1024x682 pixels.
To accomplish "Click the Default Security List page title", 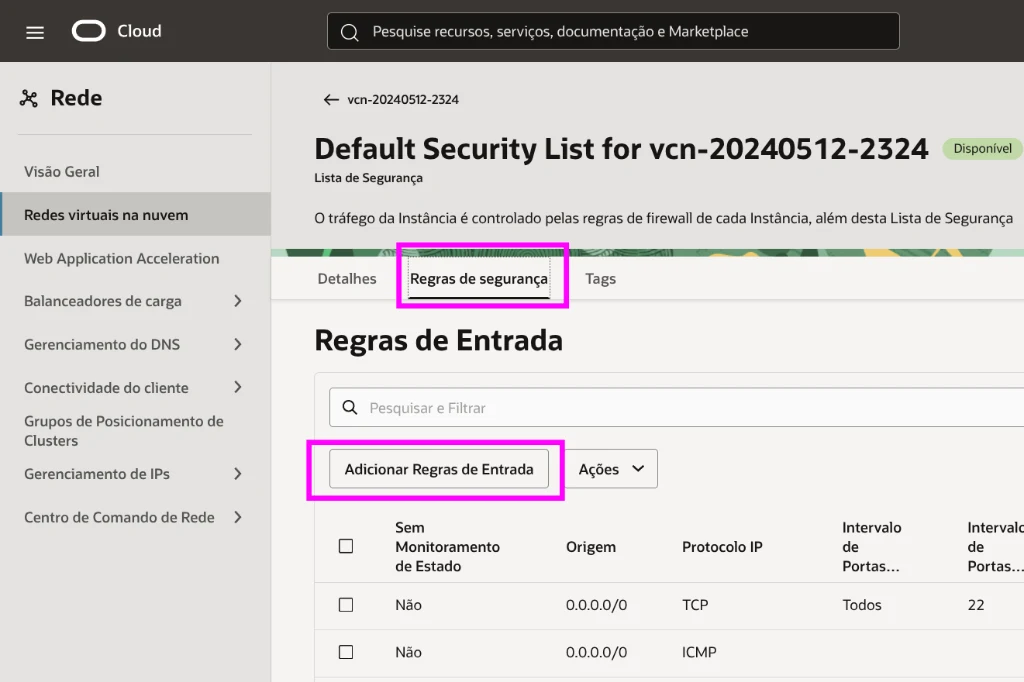I will pos(621,149).
